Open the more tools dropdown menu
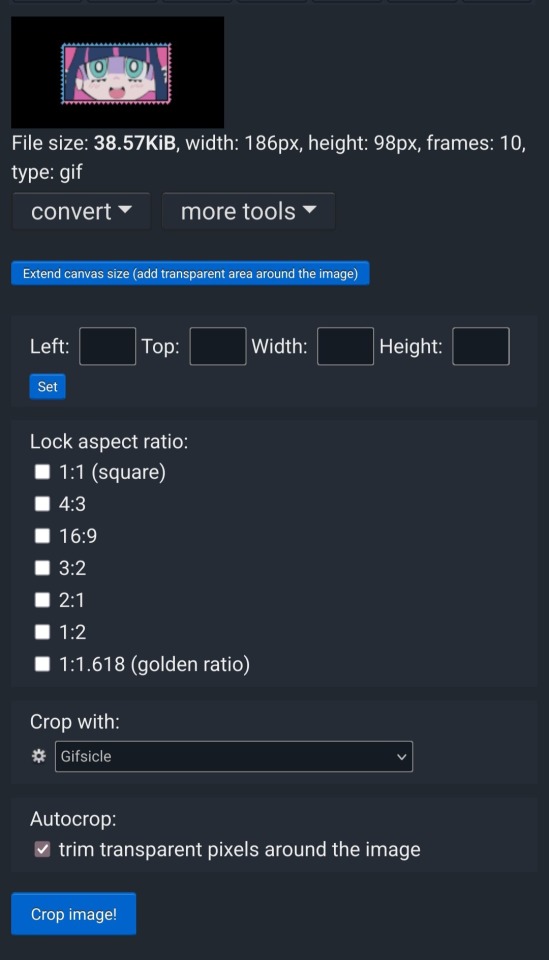549x960 pixels. 248,211
